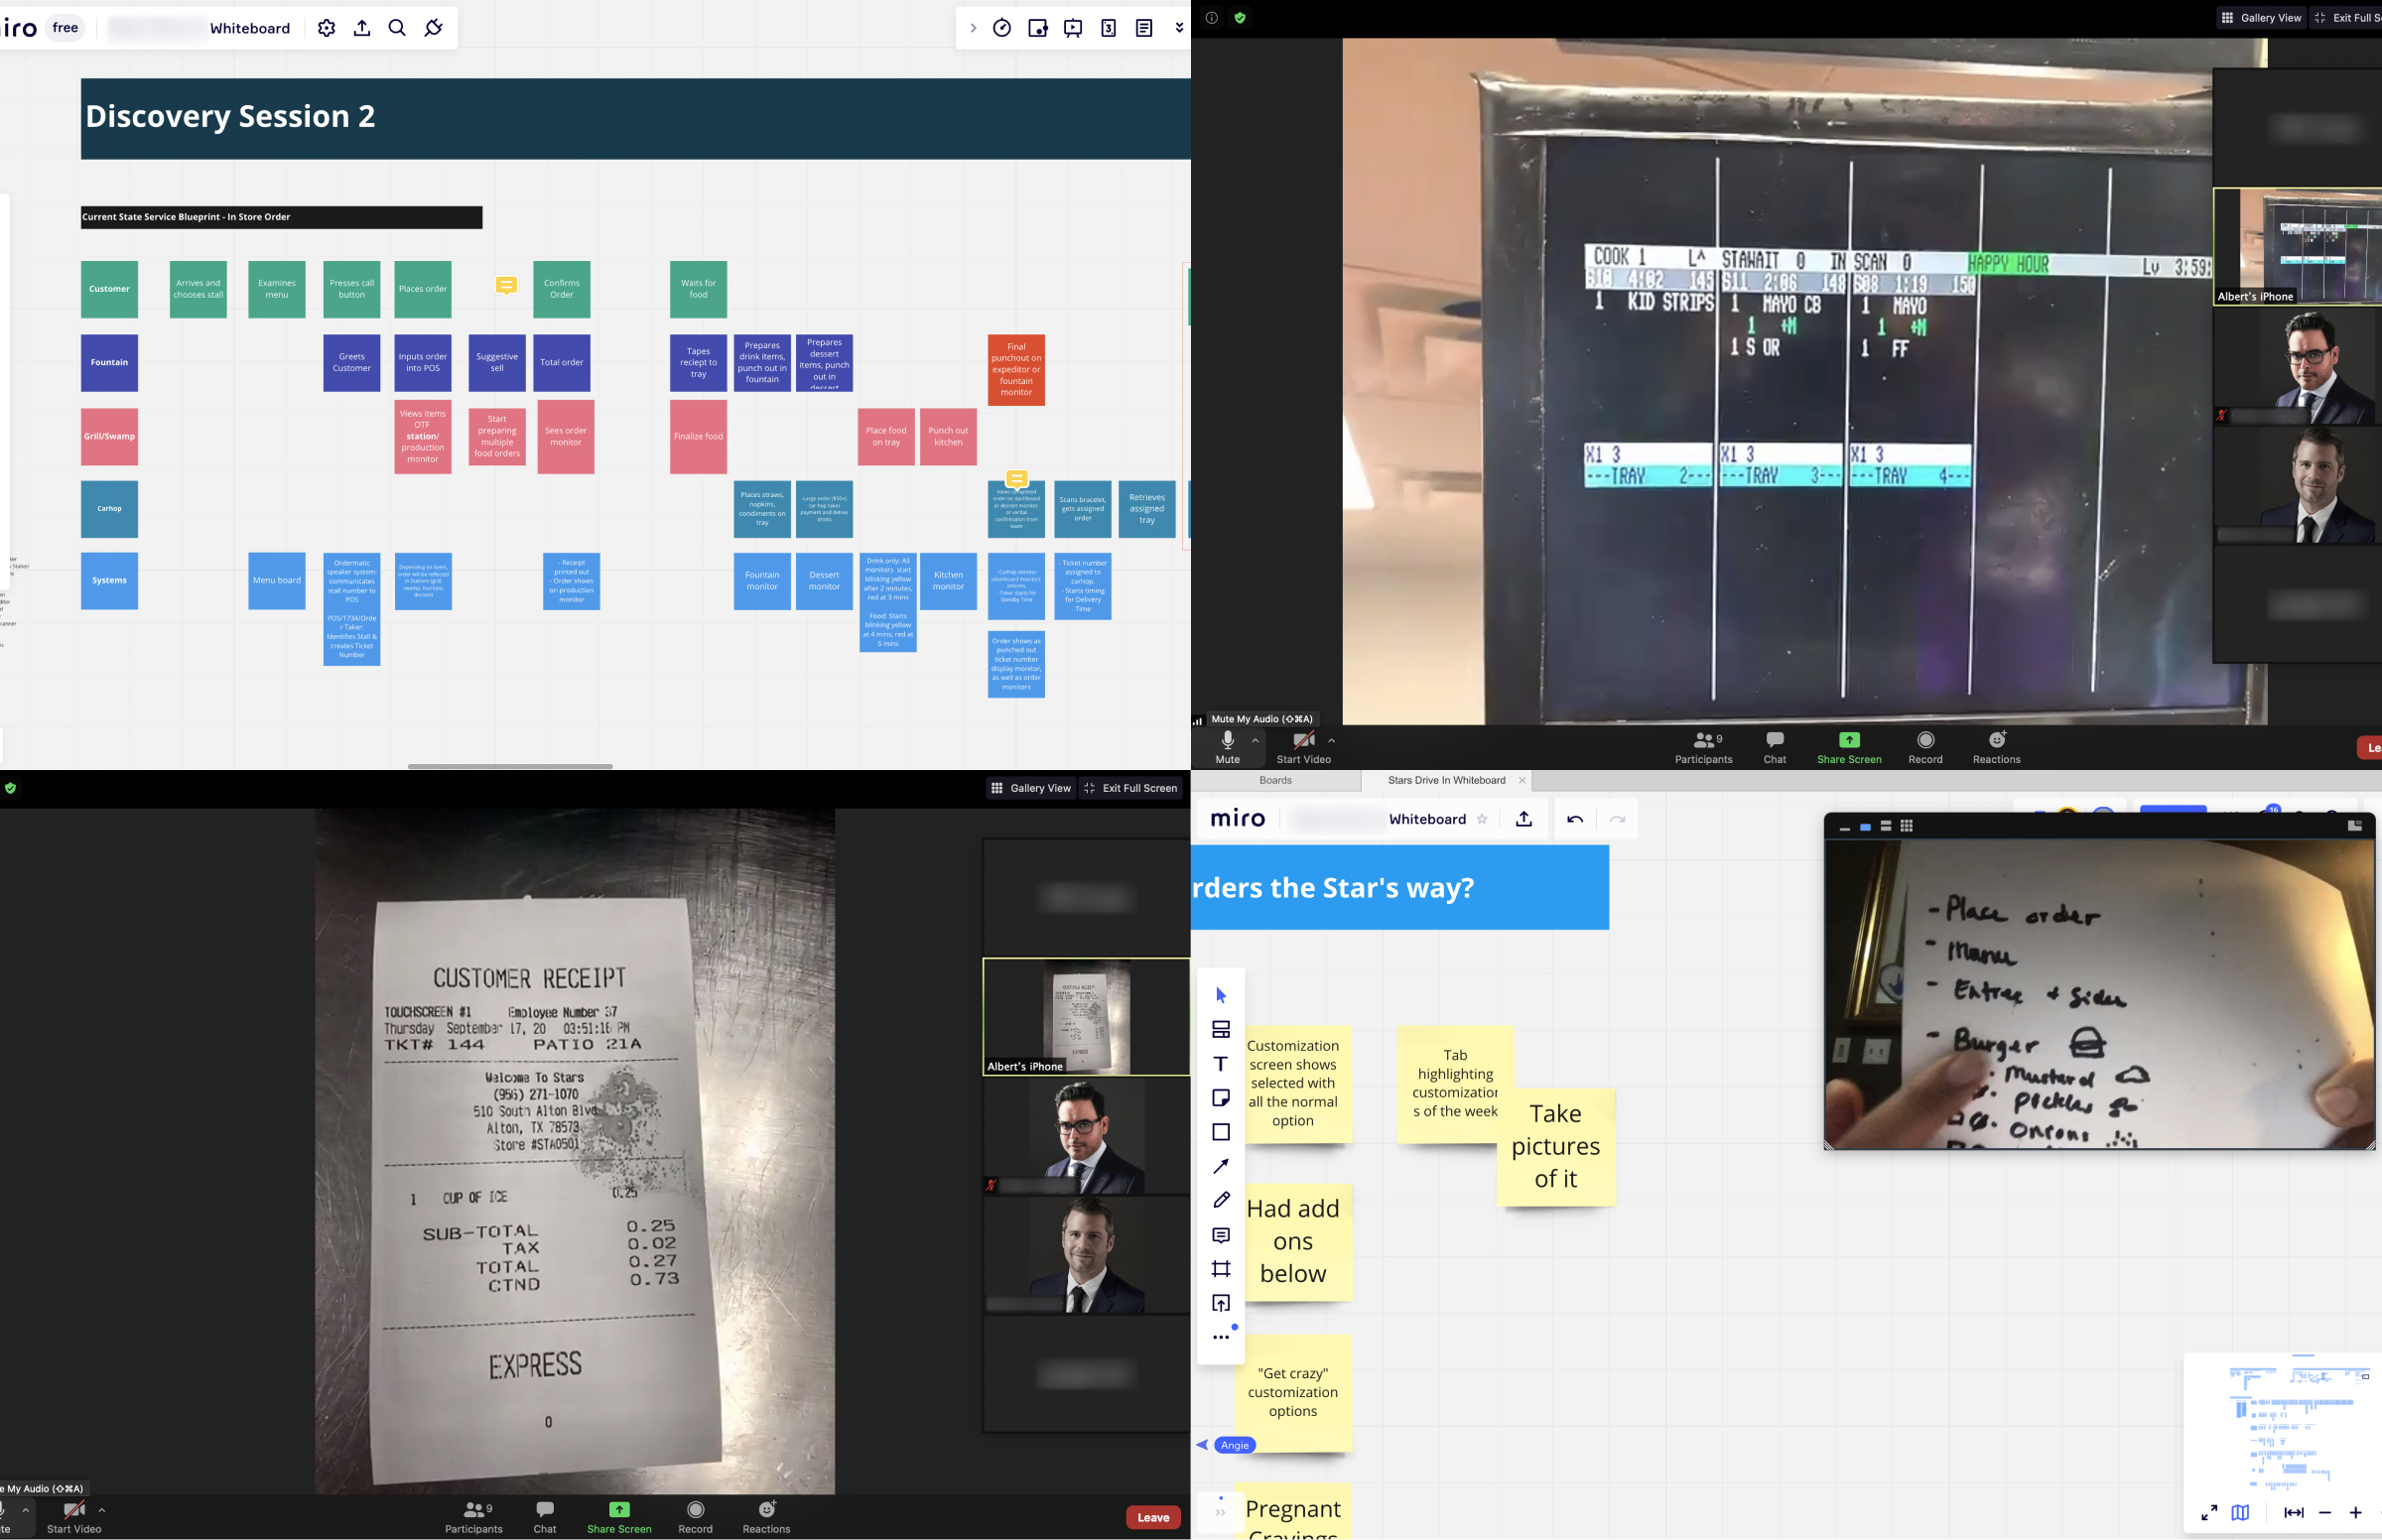
Task: Open yellow comment bubble above Suggestive sell note
Action: point(507,286)
